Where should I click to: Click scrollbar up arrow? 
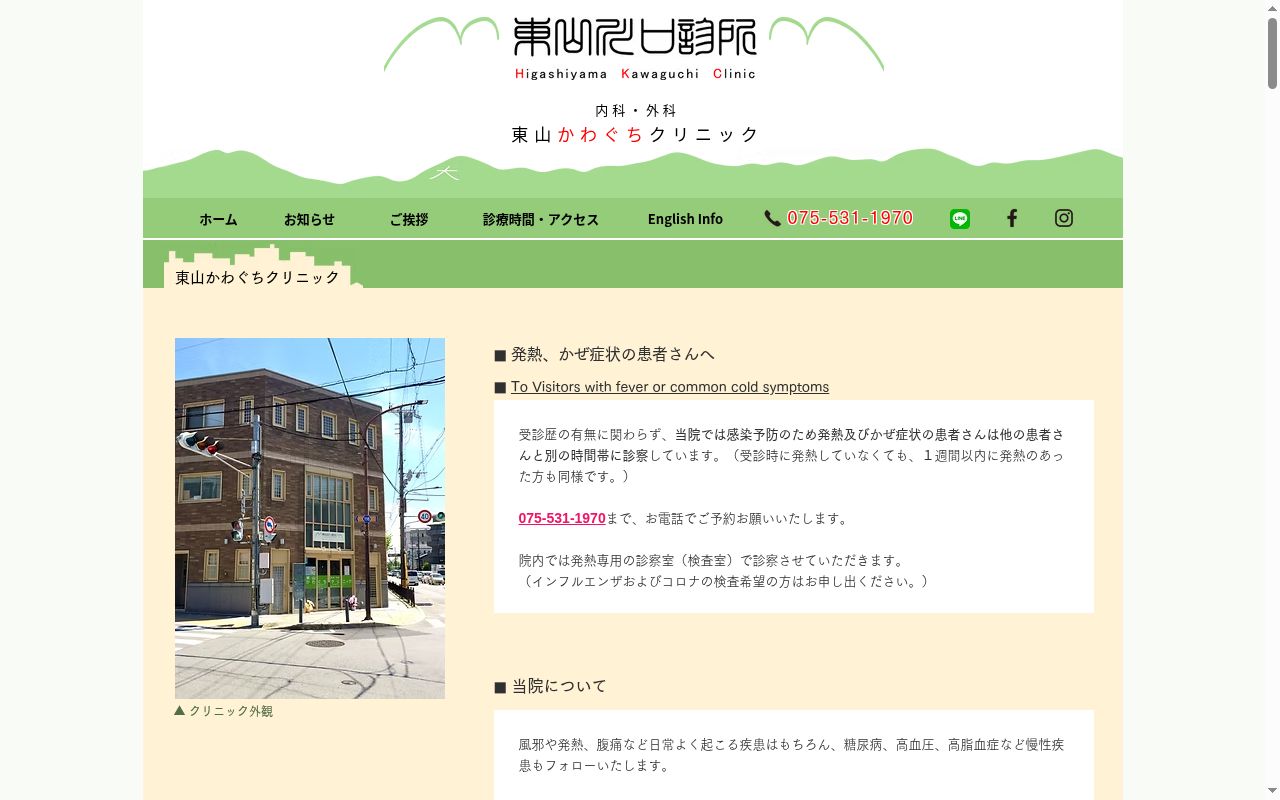pos(1272,7)
